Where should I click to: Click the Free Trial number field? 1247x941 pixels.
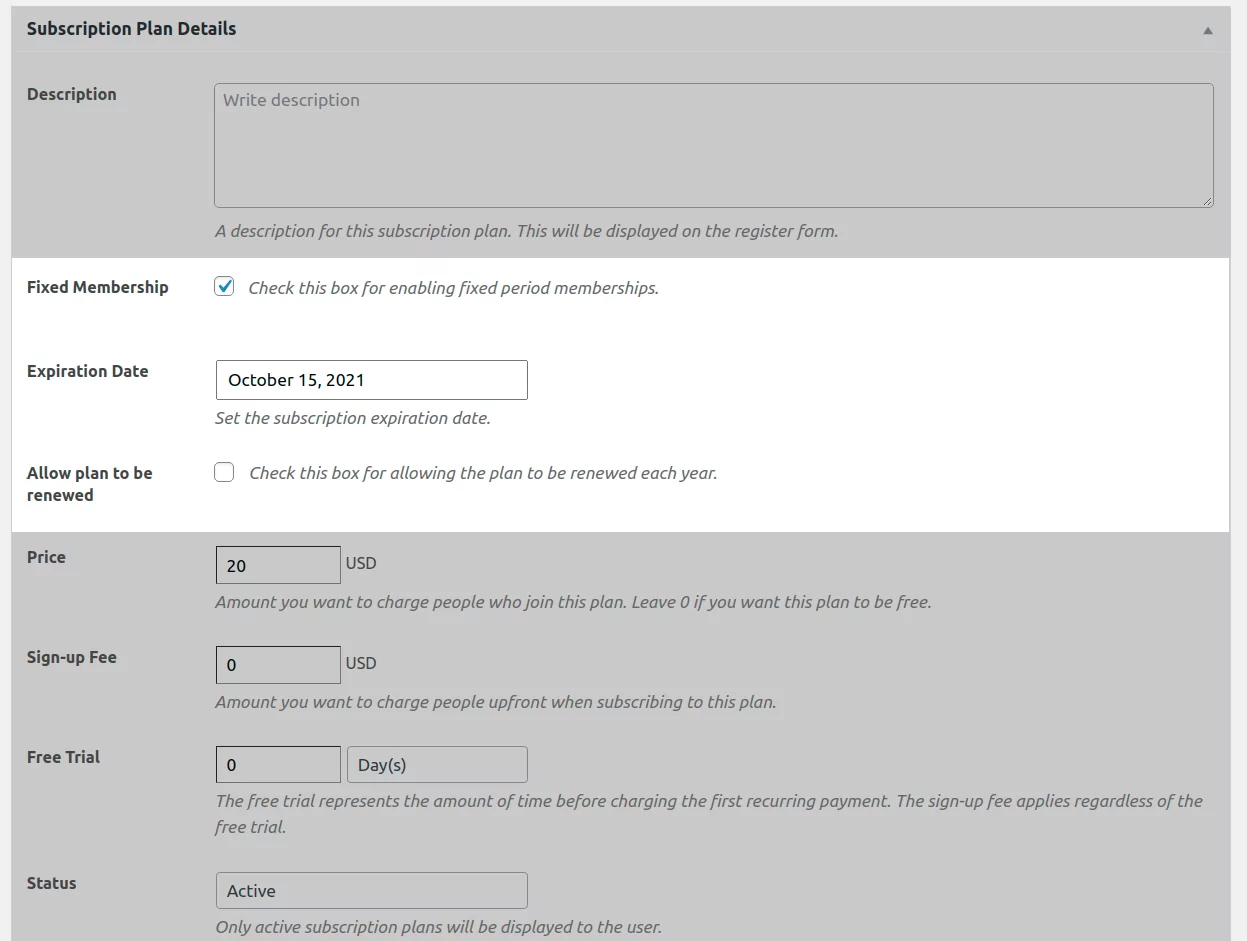coord(278,765)
